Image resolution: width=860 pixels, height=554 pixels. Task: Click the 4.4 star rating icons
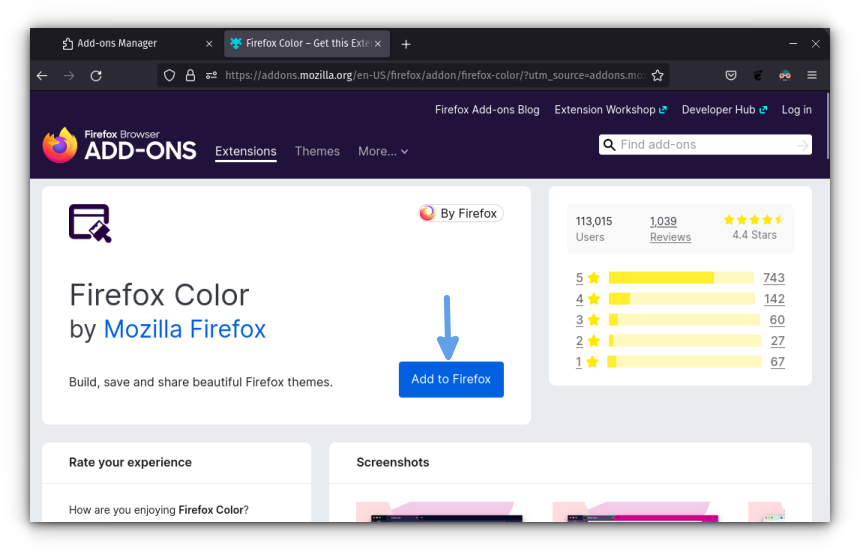click(754, 220)
